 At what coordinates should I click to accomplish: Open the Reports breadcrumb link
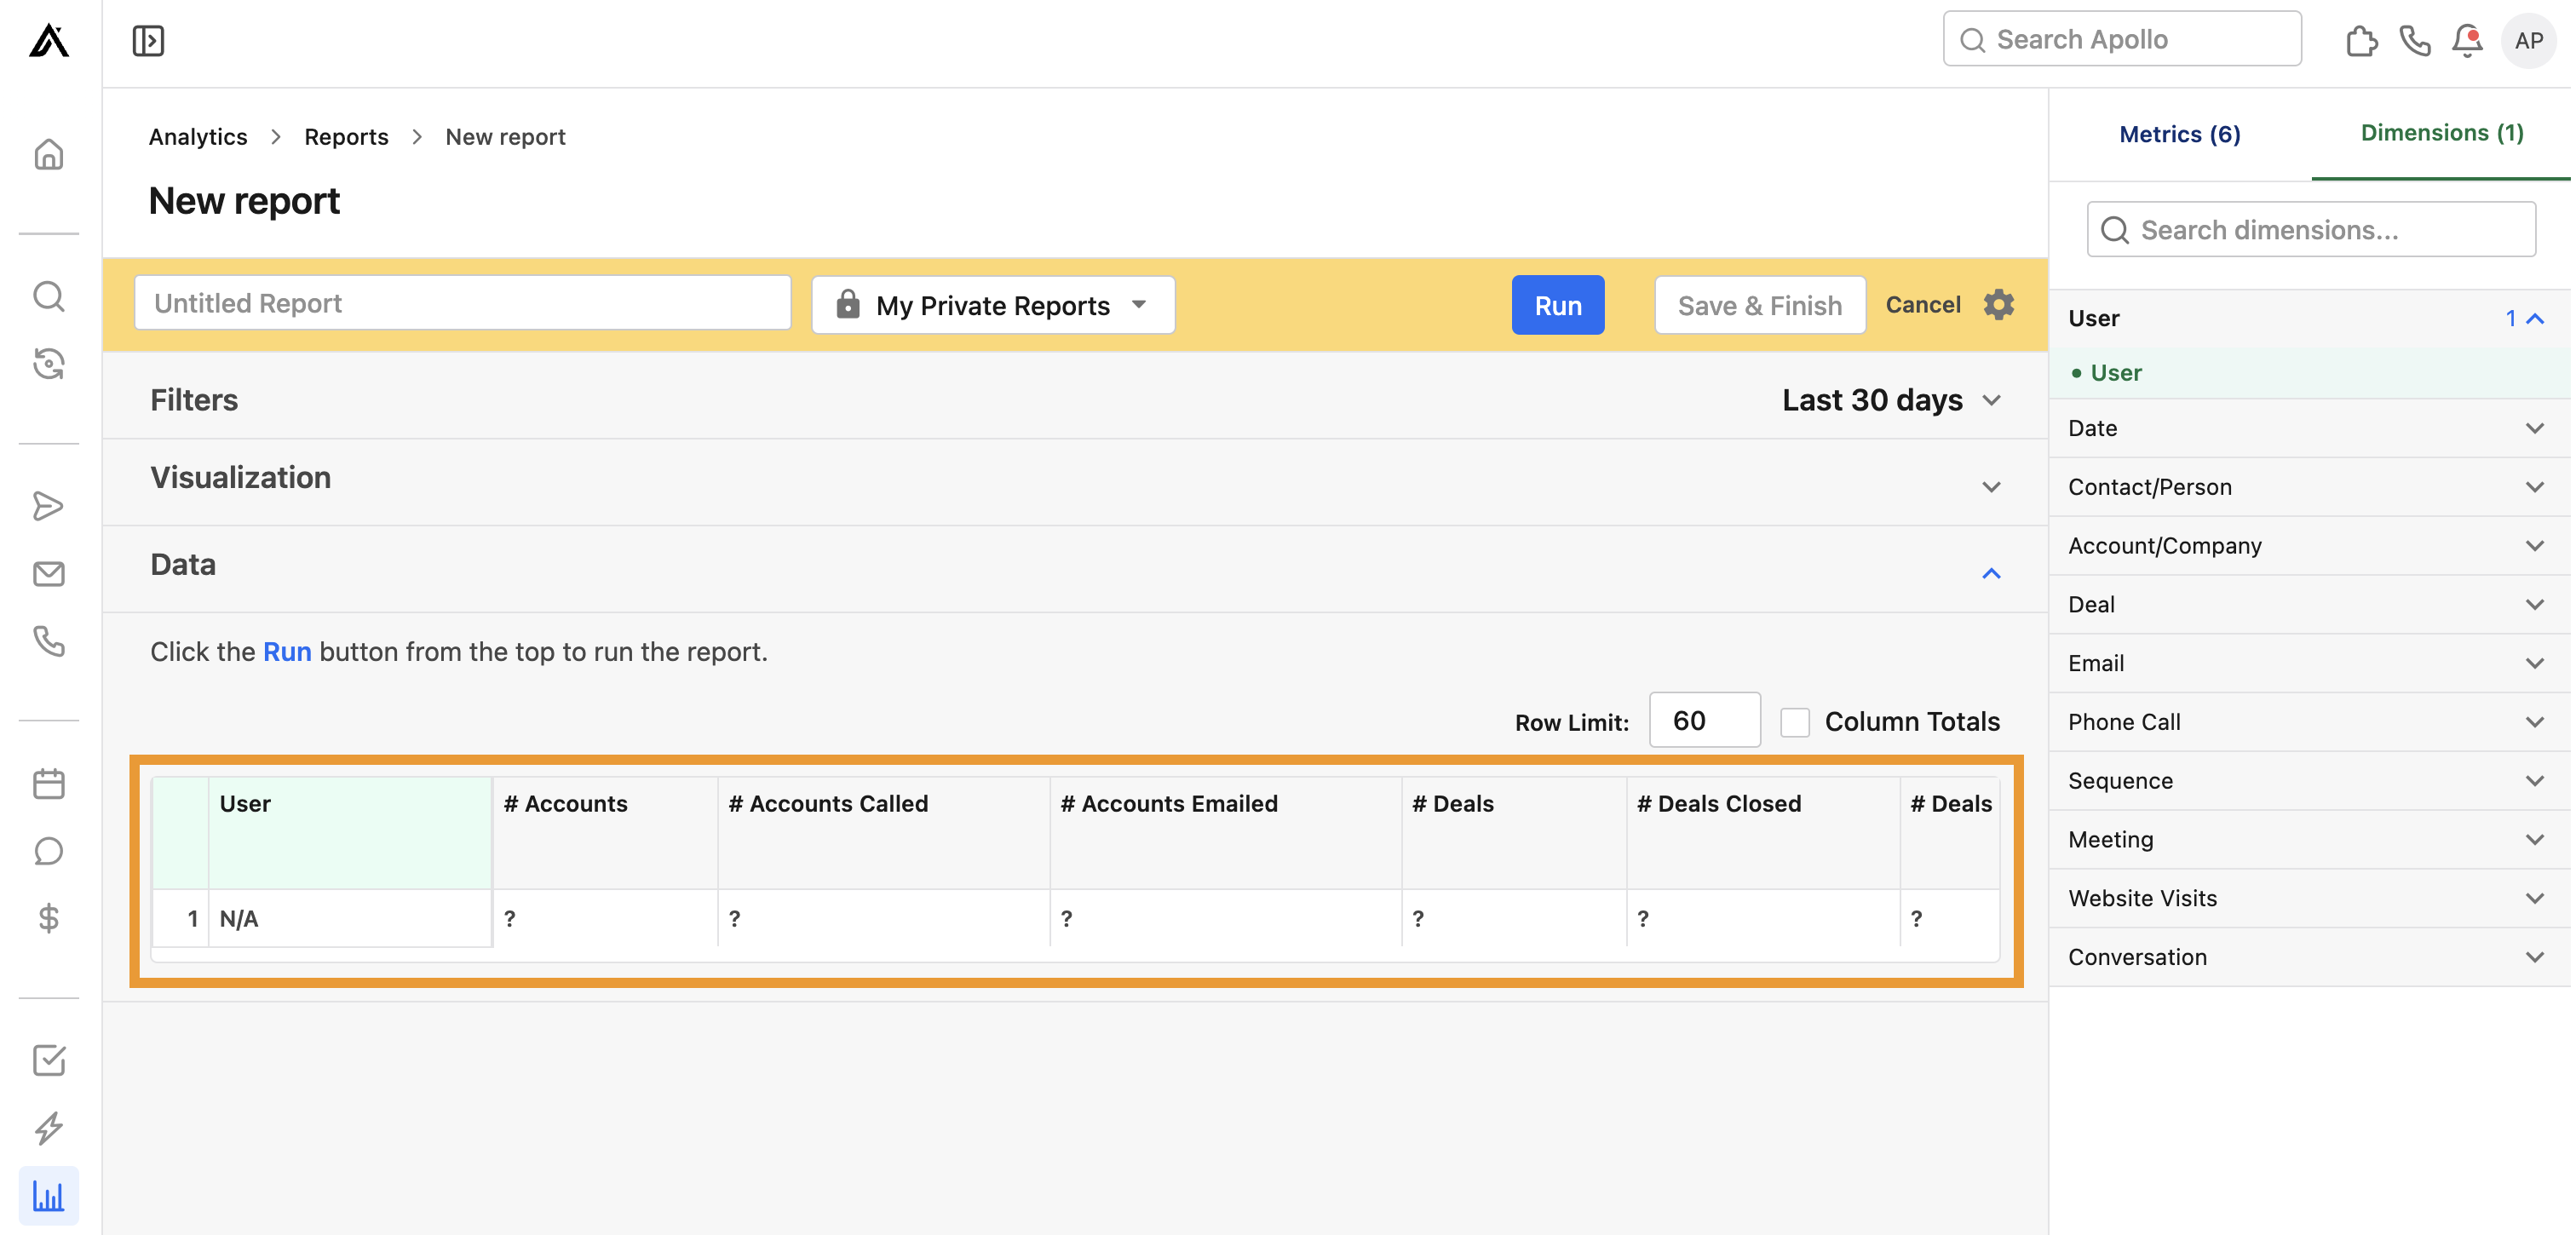coord(346,136)
